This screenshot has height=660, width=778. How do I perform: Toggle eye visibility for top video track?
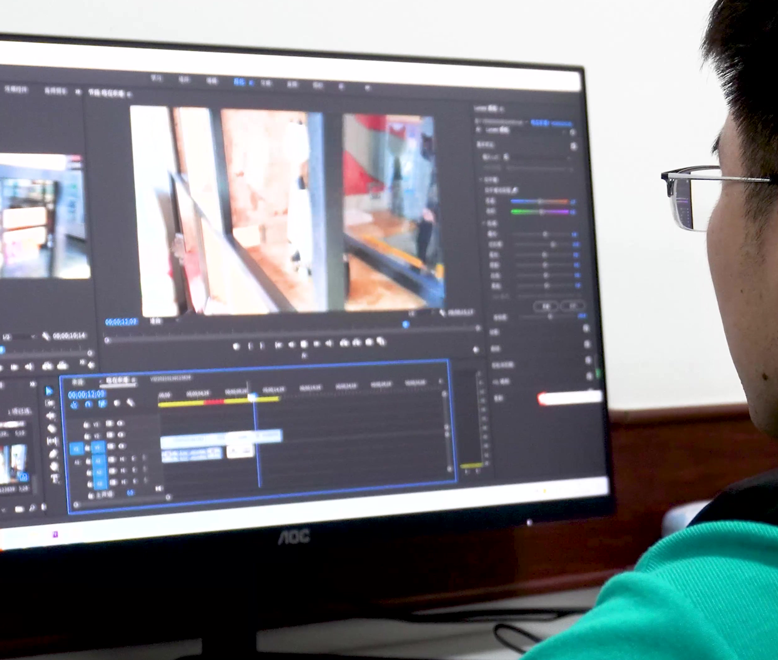[121, 423]
